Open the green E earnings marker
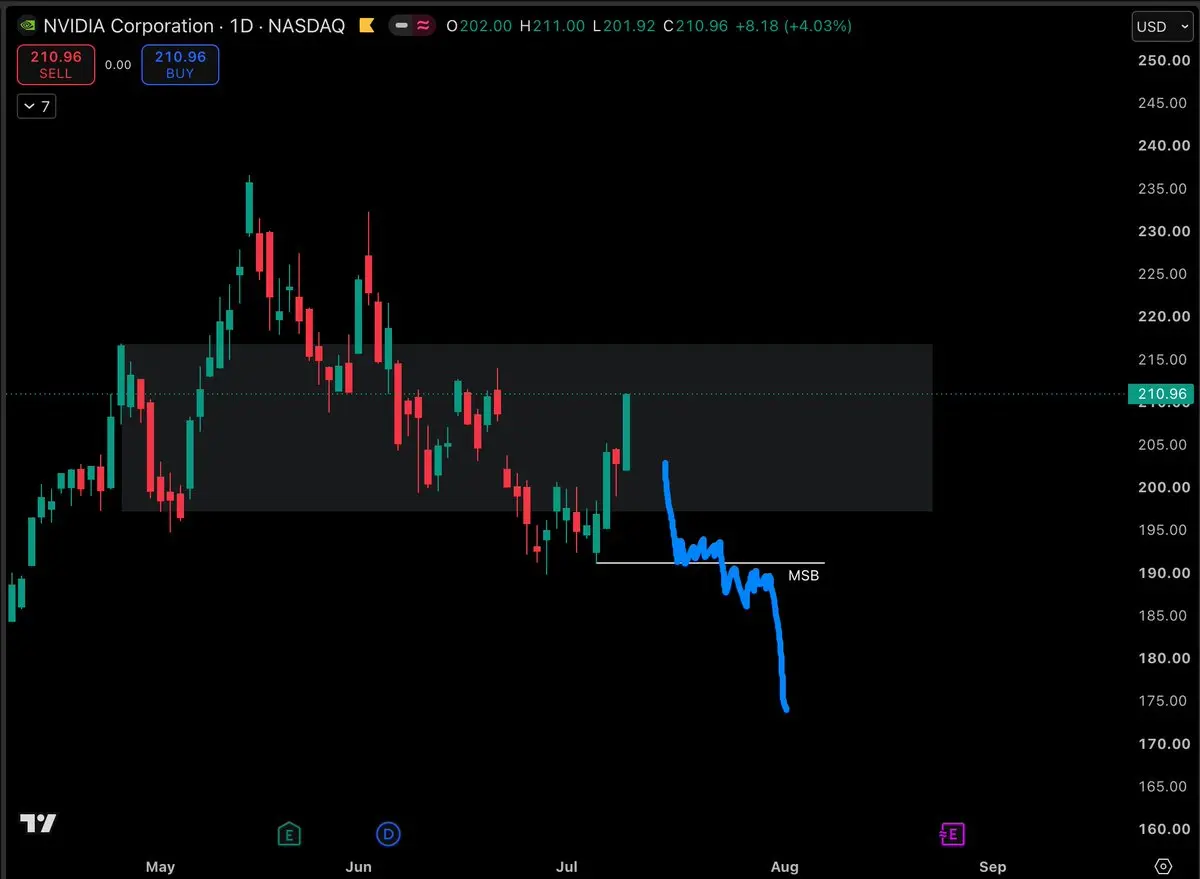Image resolution: width=1200 pixels, height=879 pixels. tap(289, 833)
